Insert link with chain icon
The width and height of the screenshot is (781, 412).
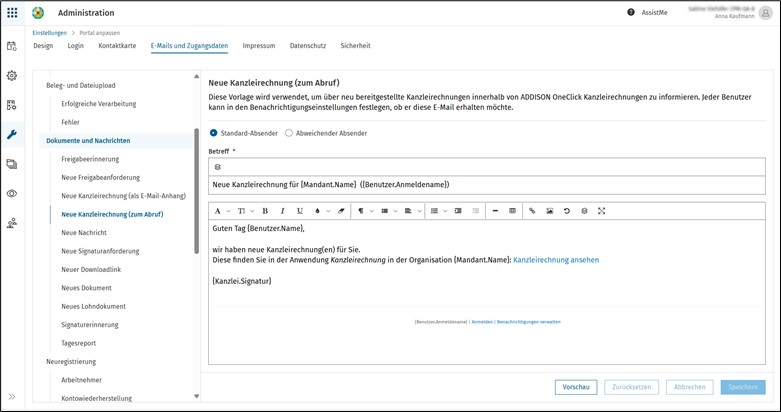(532, 211)
